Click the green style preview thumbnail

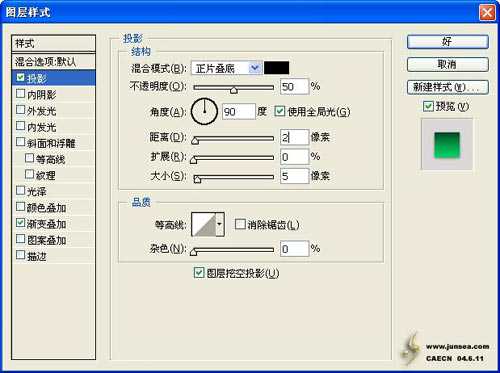[447, 145]
